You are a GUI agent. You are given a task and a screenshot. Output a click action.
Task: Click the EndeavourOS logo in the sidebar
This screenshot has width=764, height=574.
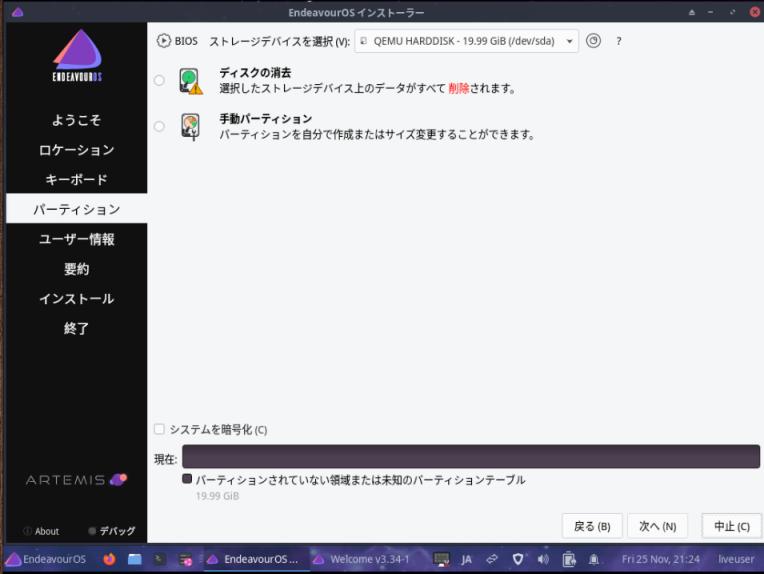click(x=77, y=56)
